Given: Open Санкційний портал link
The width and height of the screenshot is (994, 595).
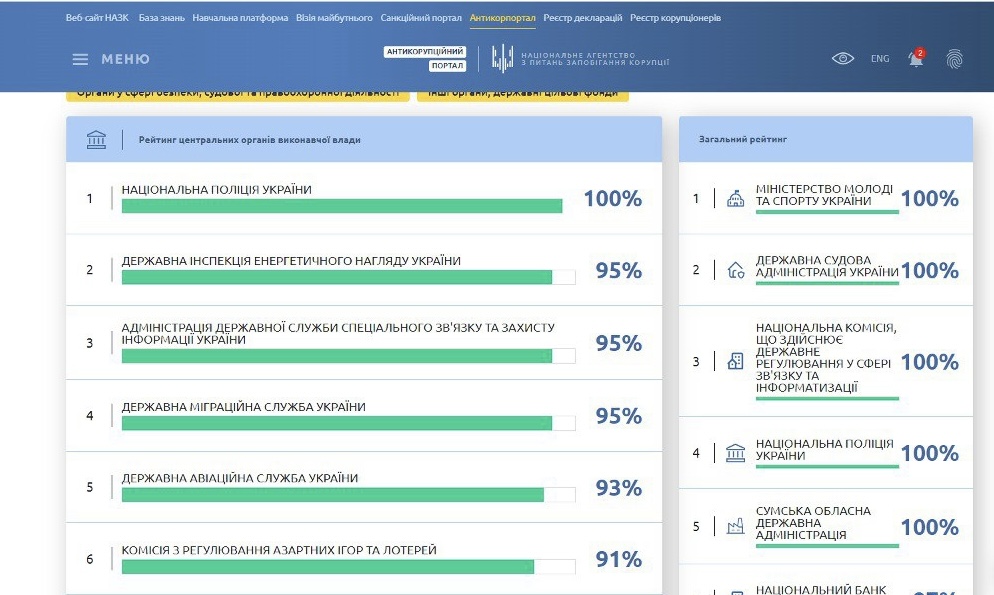Looking at the screenshot, I should (421, 18).
